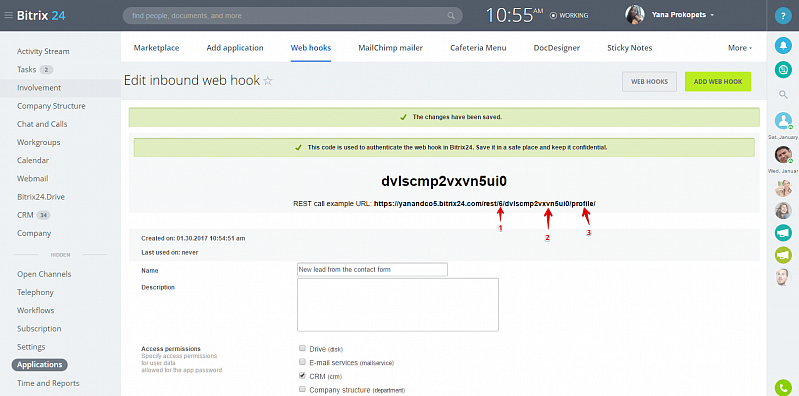Enable the Drive (disk) permission checkbox

point(302,349)
